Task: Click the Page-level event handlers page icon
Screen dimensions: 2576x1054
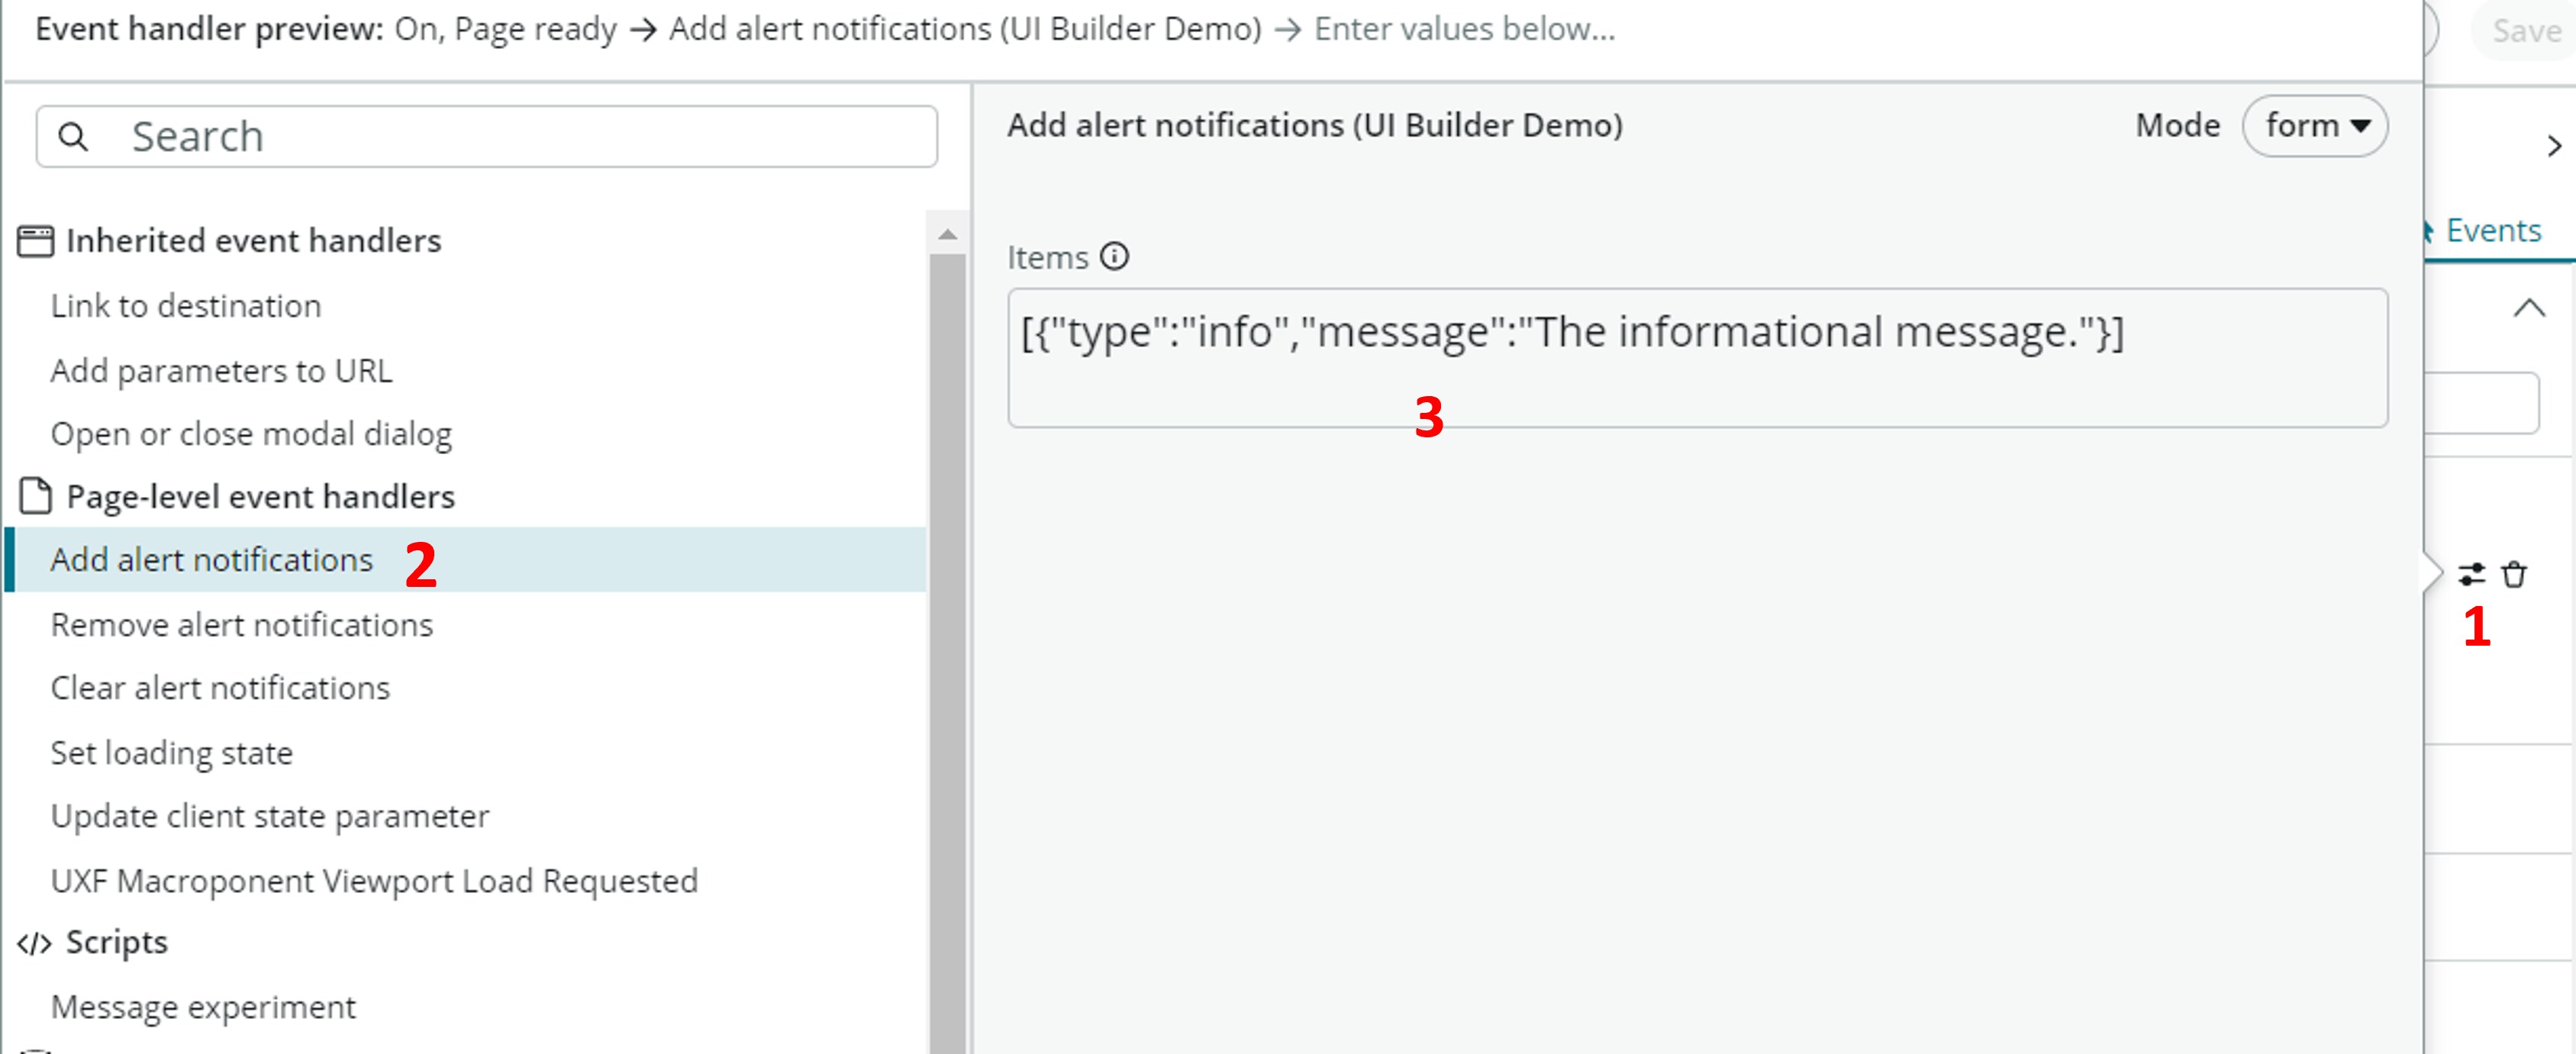Action: tap(35, 496)
